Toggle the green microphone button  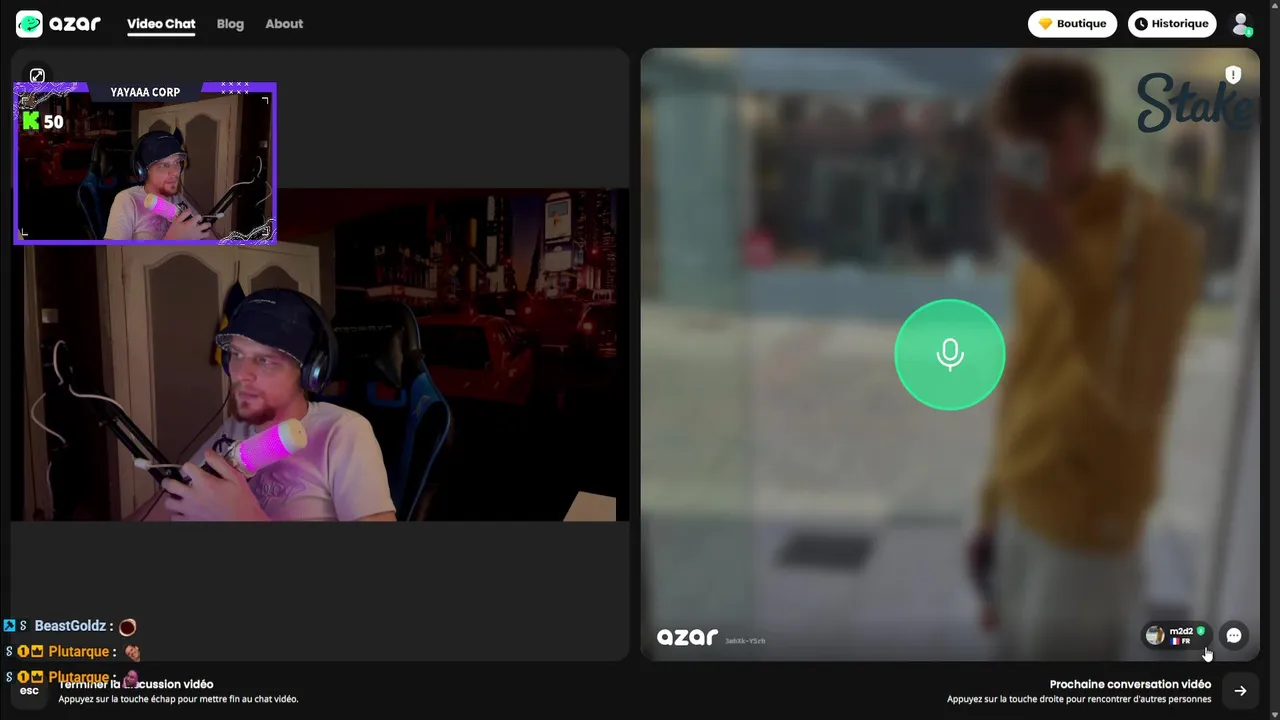[949, 354]
